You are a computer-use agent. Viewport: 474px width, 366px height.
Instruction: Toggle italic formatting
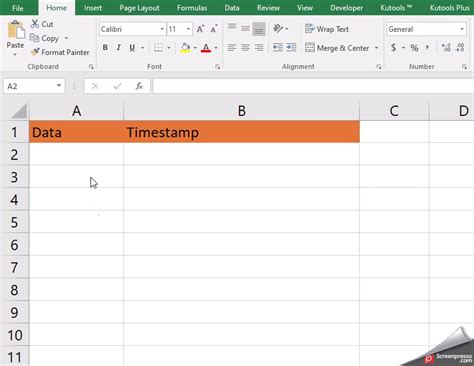point(118,48)
